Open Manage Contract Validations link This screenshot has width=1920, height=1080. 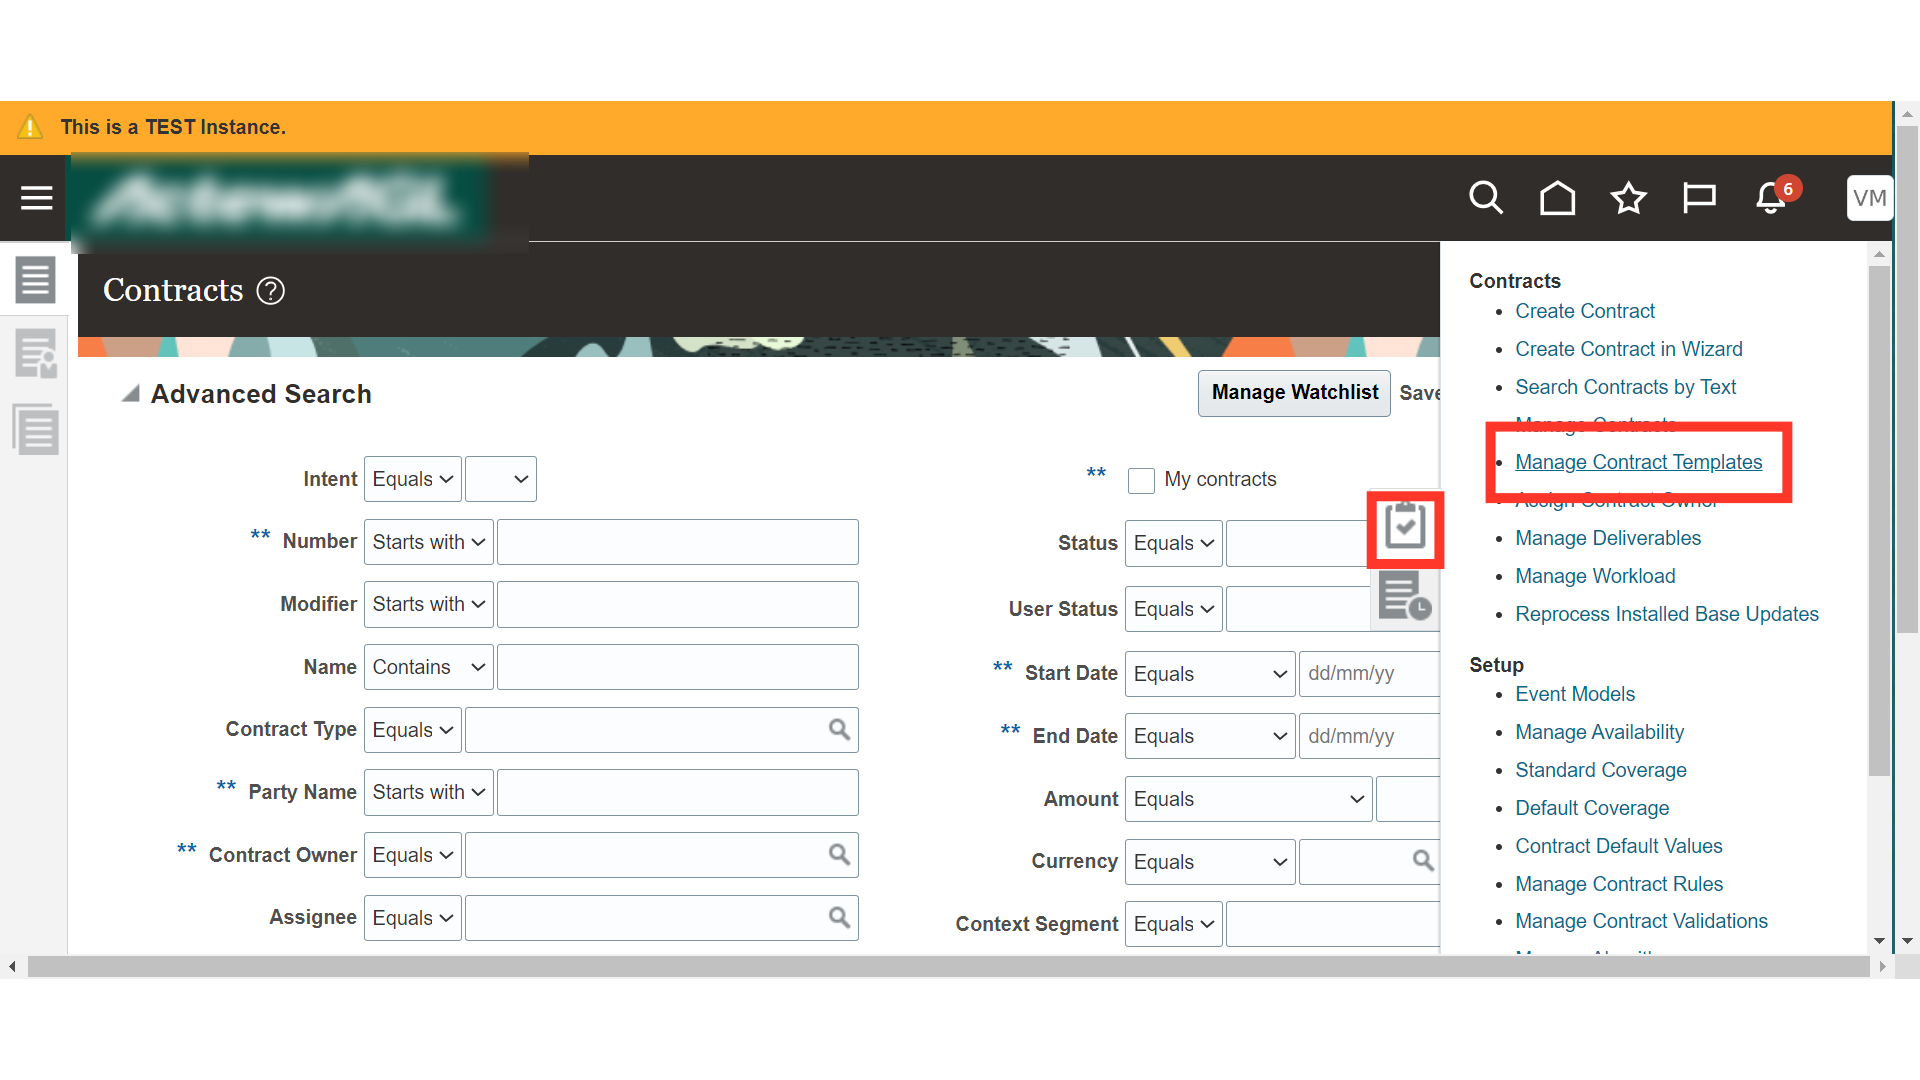click(1641, 921)
